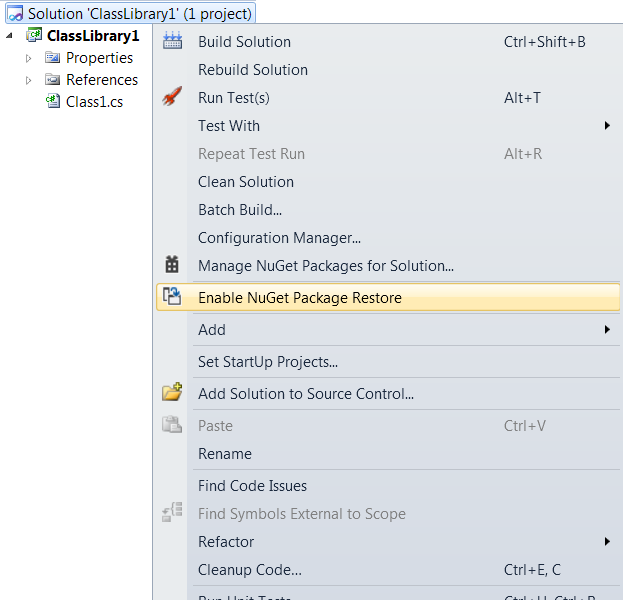Choose Rebuild Solution
626x600 pixels.
388,70
